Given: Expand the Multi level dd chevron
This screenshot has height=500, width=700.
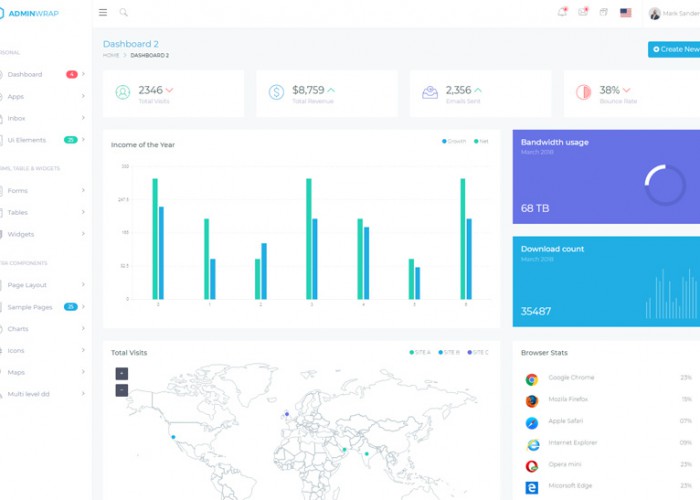Looking at the screenshot, I should [x=83, y=394].
